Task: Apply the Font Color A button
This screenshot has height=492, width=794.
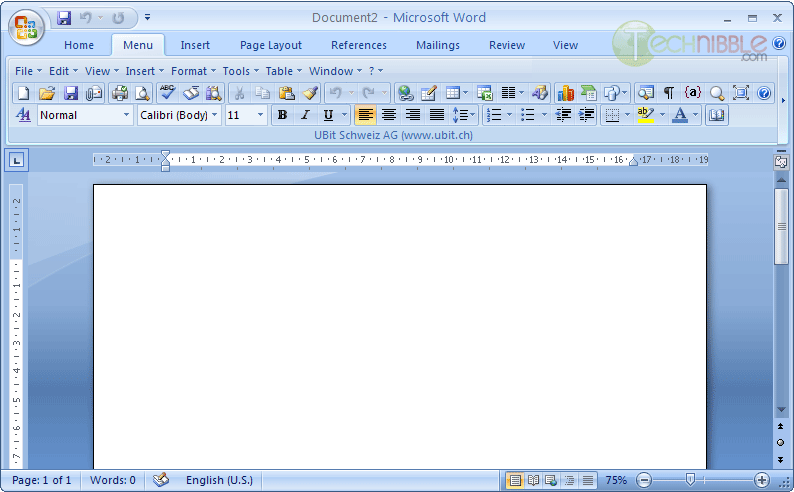Action: click(680, 115)
